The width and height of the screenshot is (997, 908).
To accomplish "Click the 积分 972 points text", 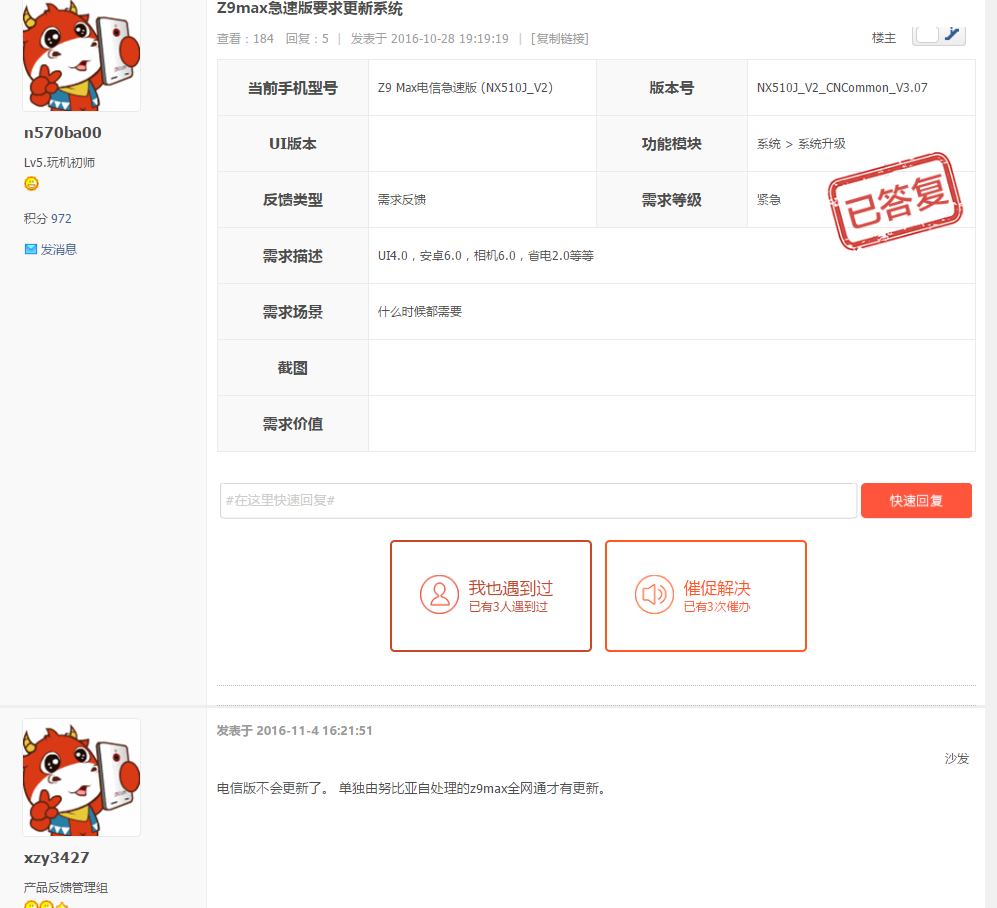I will [48, 219].
